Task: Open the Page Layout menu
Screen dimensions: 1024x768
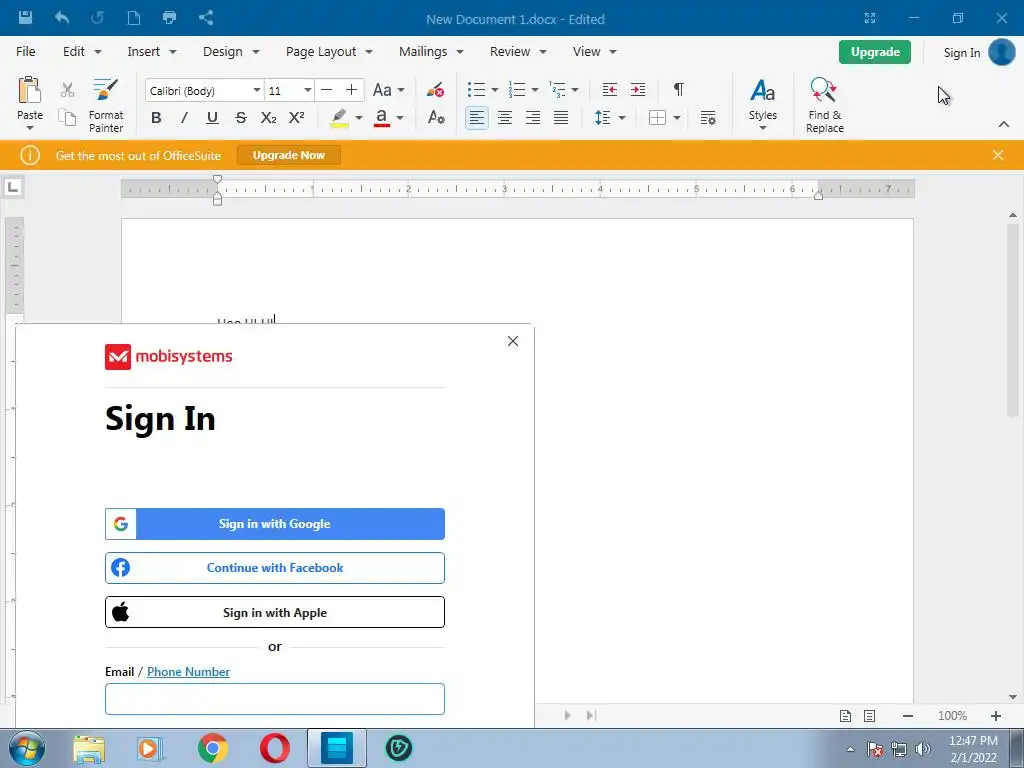Action: coord(328,52)
